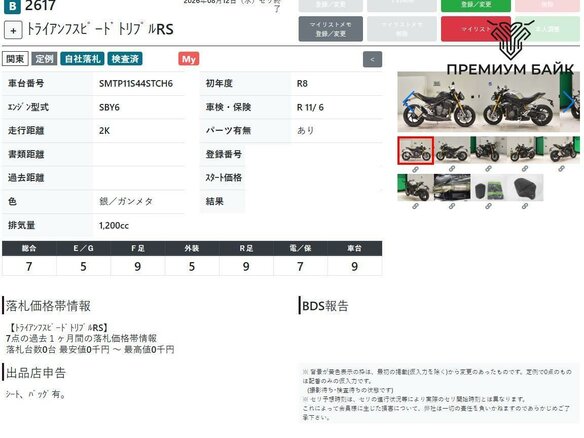
Task: Collapse panel with the left chevron button
Action: click(x=372, y=59)
